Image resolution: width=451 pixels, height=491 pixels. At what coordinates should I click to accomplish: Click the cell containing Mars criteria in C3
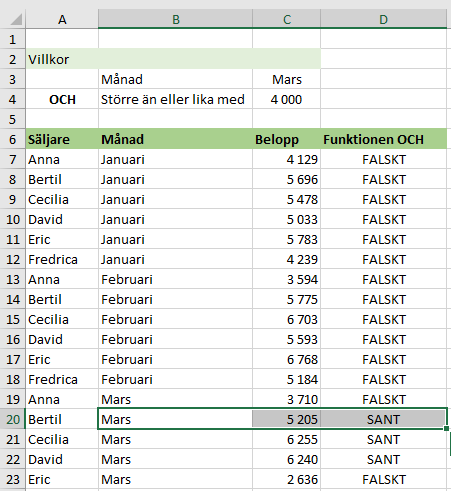coord(287,79)
